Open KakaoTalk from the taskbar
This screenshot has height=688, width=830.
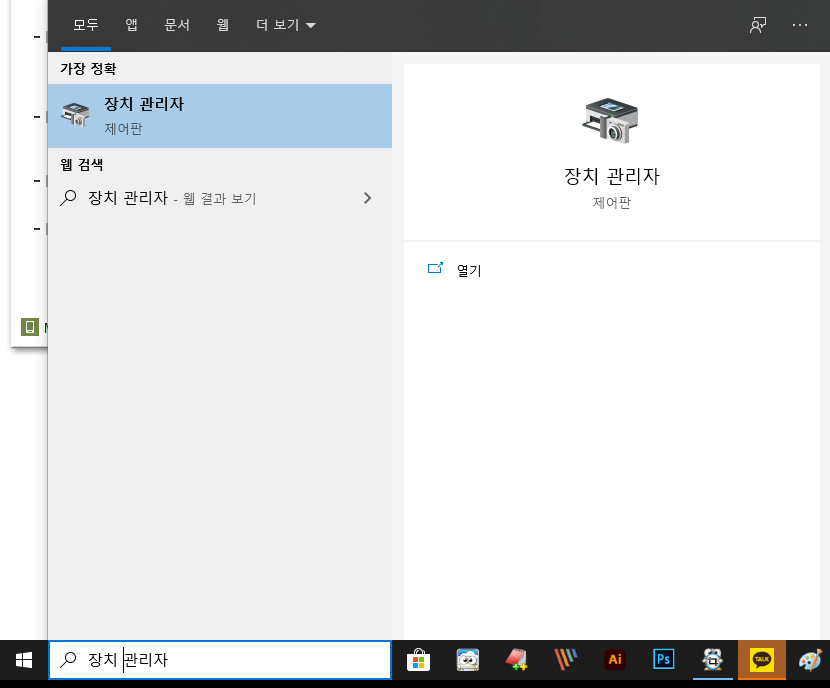click(762, 660)
